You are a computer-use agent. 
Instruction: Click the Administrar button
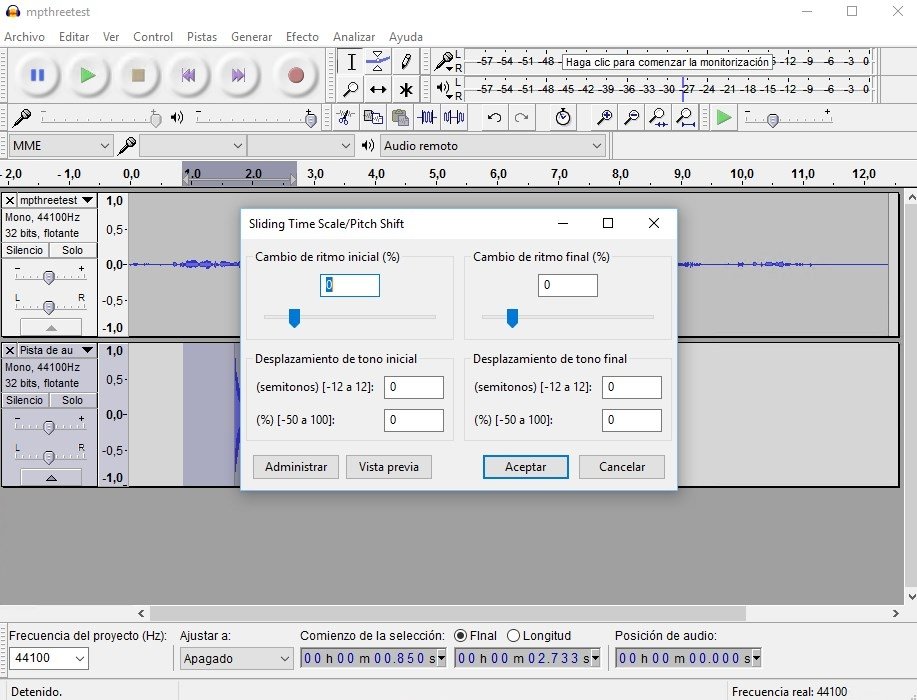click(296, 467)
